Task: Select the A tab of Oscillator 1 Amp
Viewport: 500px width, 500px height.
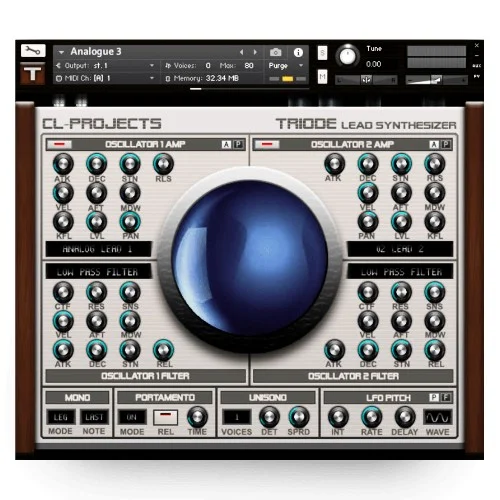Action: point(226,144)
